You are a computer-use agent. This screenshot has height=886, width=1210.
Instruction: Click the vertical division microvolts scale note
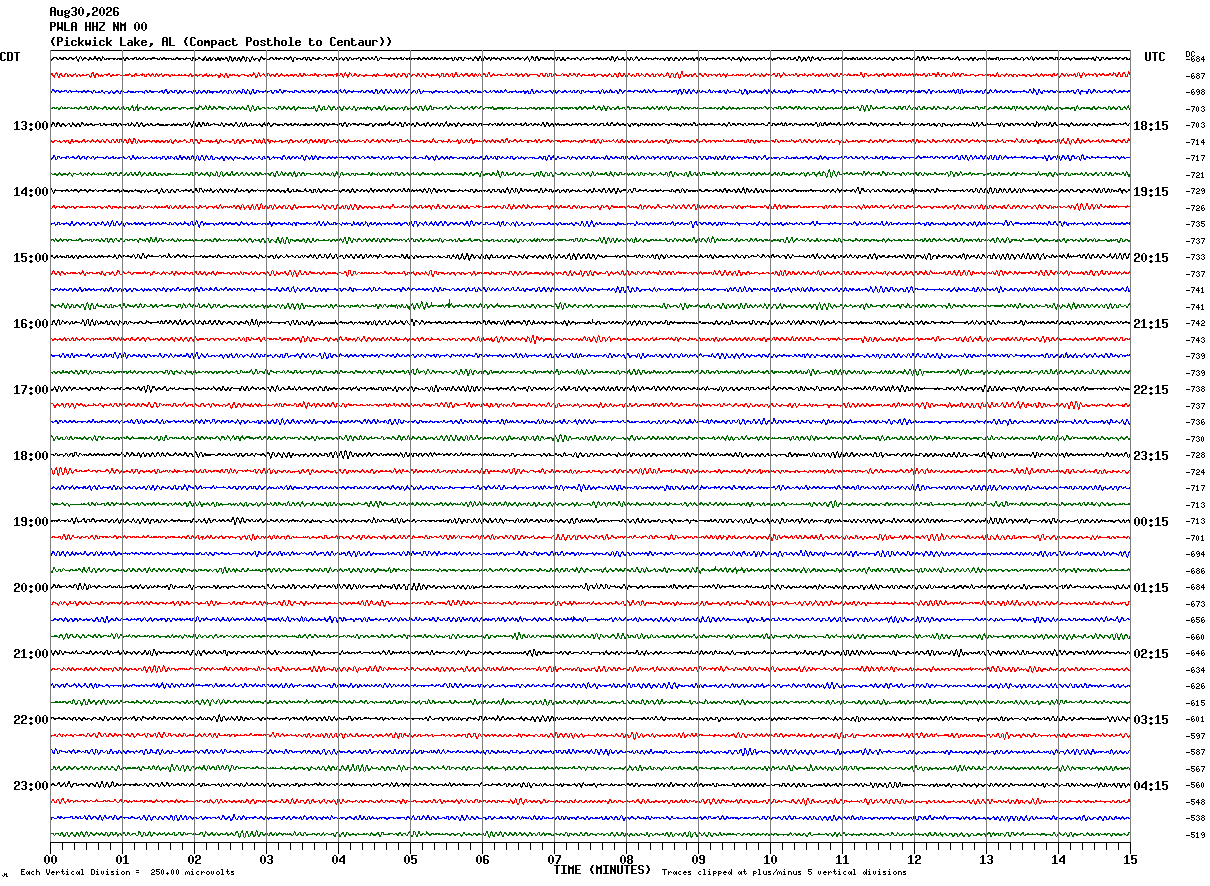click(127, 872)
